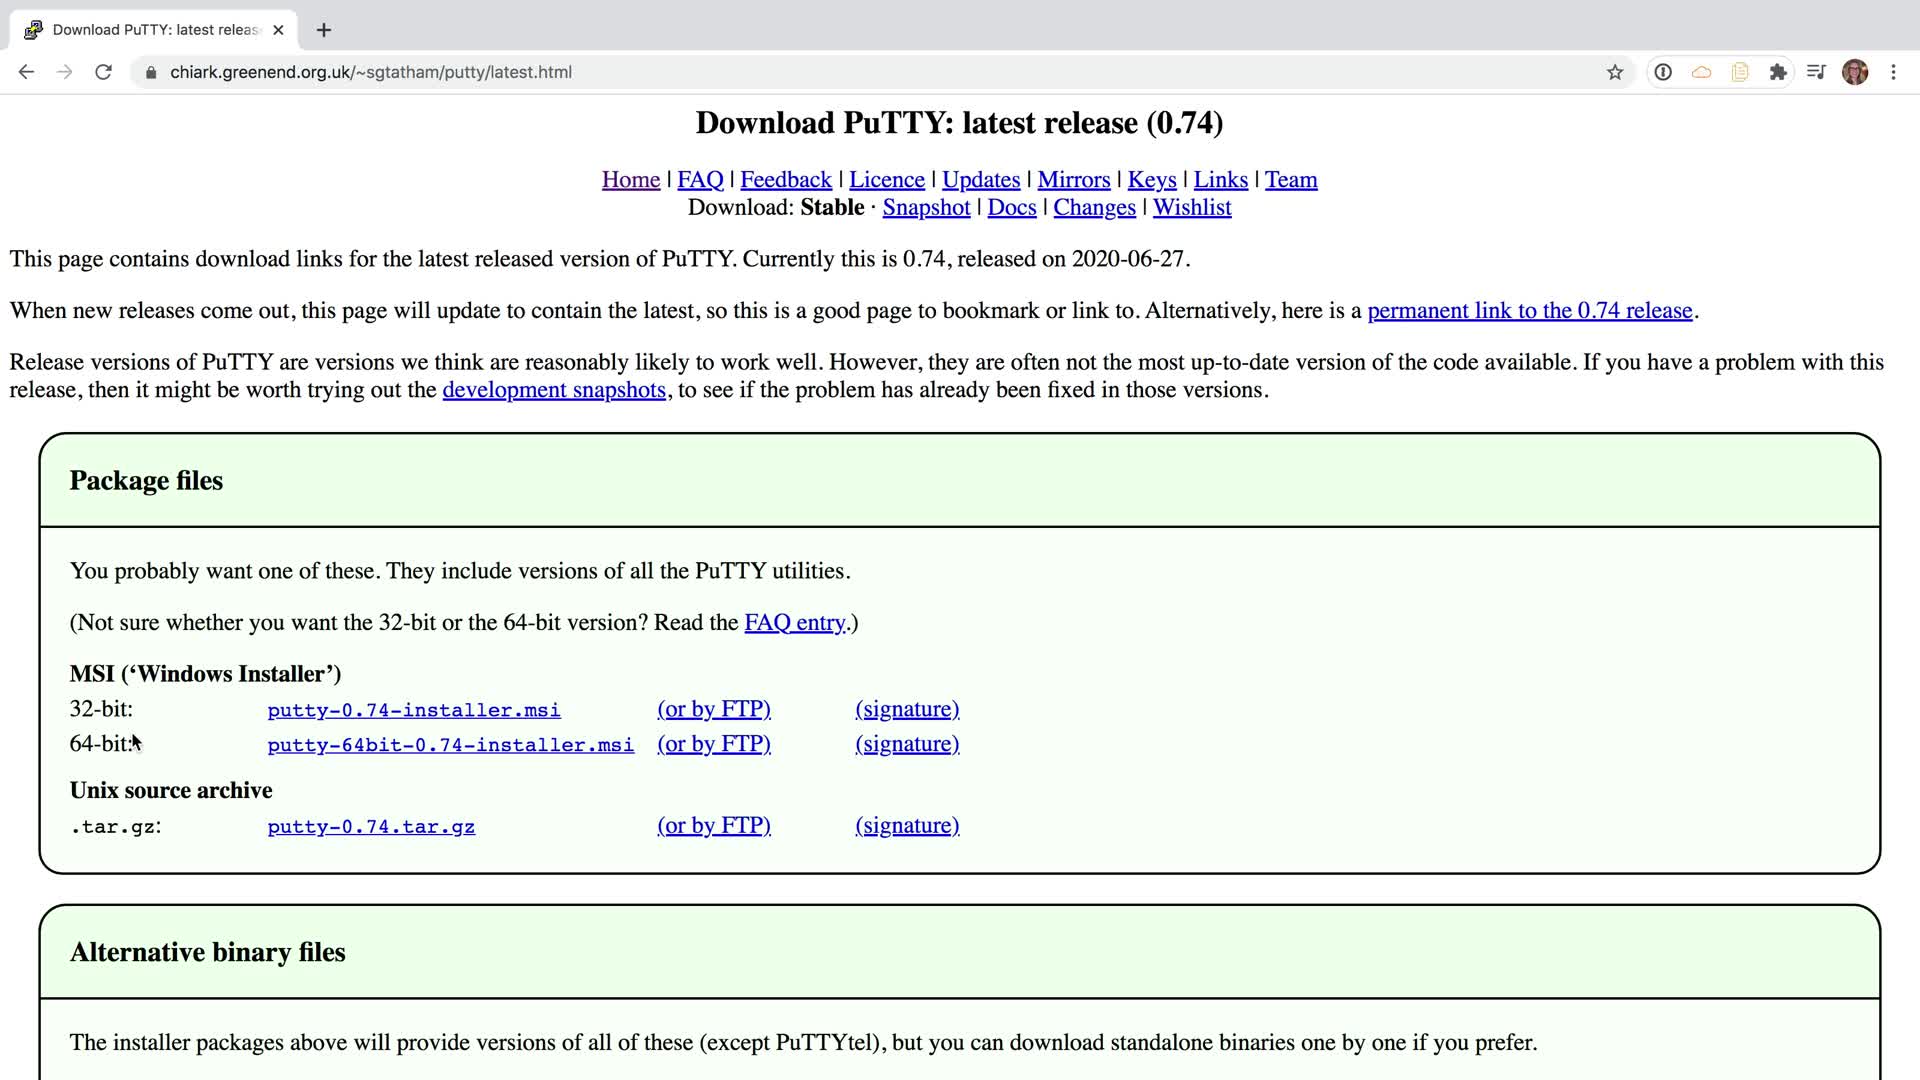
Task: Close the Download PuTTY tab
Action: pos(278,30)
